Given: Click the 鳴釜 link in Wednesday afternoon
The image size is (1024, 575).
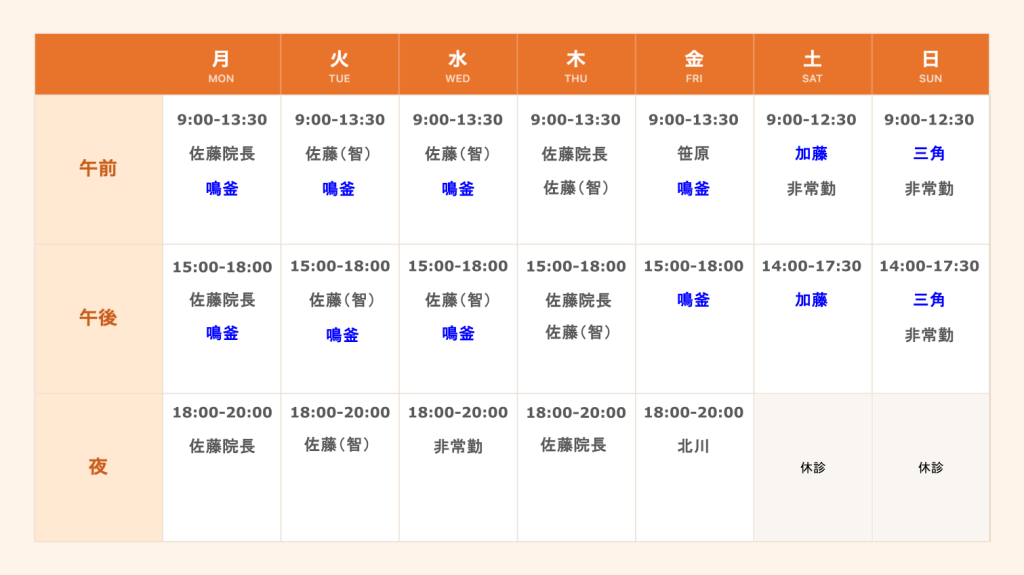Looking at the screenshot, I should click(x=458, y=333).
